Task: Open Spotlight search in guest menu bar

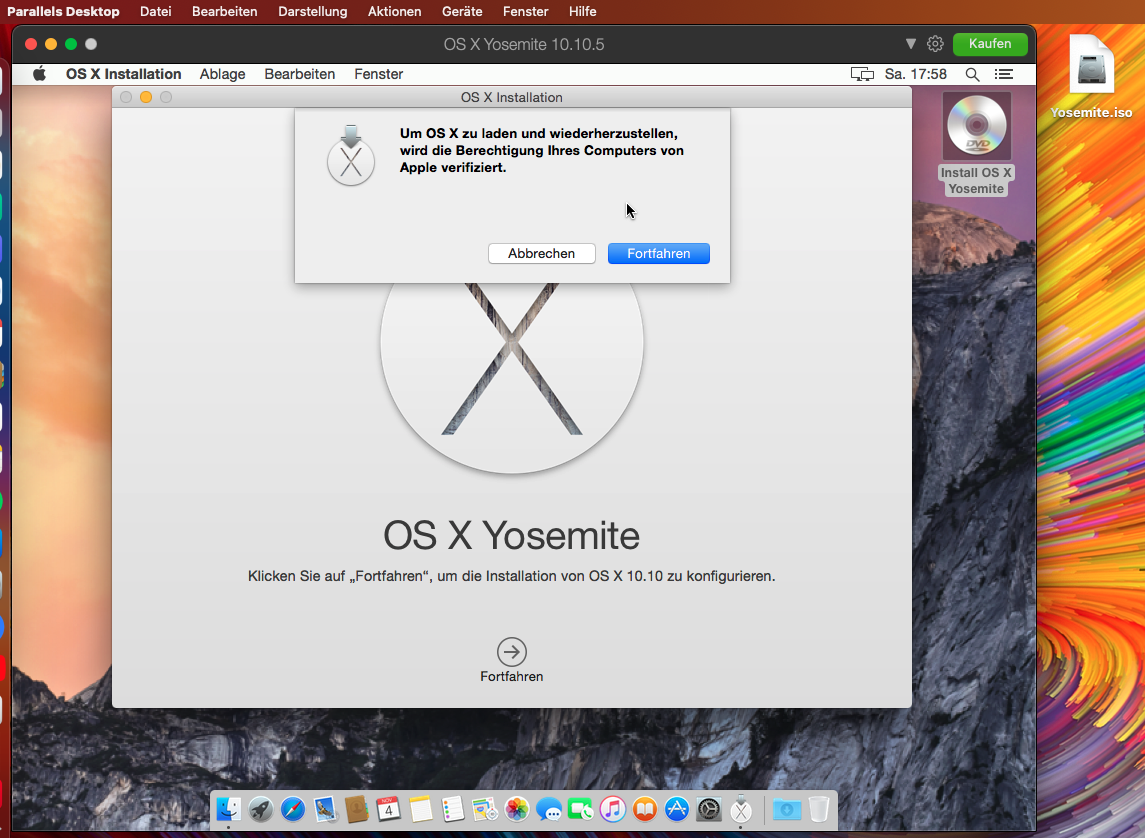Action: coord(972,74)
